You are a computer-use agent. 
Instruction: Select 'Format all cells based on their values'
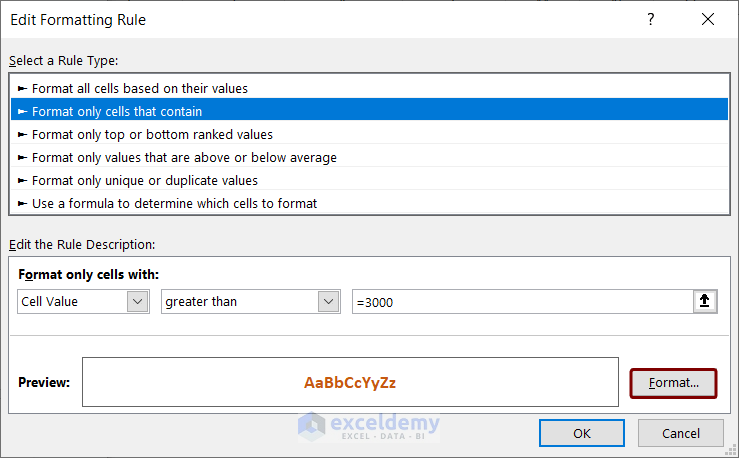pyautogui.click(x=140, y=88)
